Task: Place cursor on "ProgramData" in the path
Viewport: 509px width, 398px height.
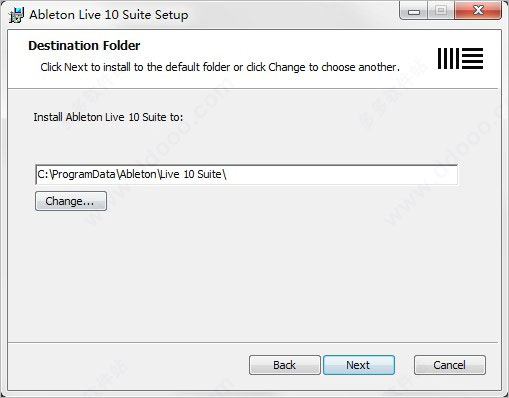Action: [83, 174]
